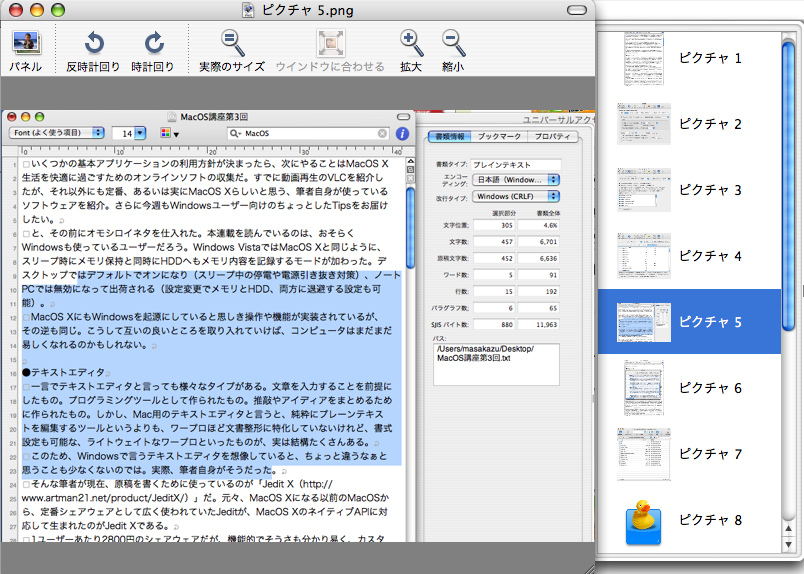Click the ピクチャ 1 label text
The height and width of the screenshot is (574, 804).
pos(710,58)
